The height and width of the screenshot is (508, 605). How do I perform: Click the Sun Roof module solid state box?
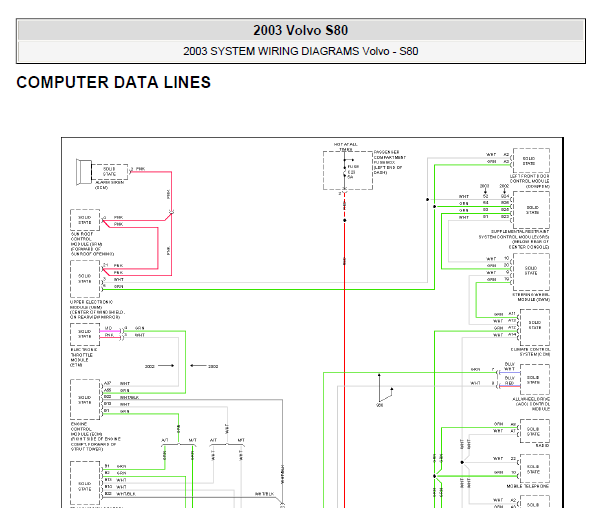pyautogui.click(x=85, y=220)
